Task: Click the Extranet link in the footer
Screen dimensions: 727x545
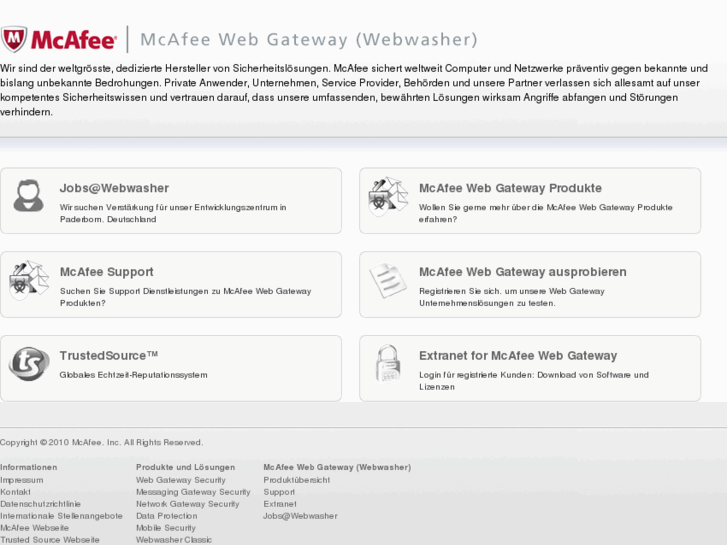Action: (x=280, y=504)
